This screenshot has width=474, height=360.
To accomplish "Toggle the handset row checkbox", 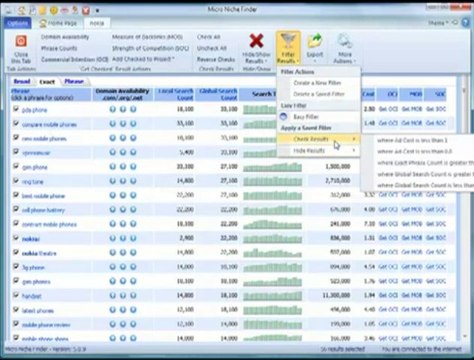I will 16,295.
